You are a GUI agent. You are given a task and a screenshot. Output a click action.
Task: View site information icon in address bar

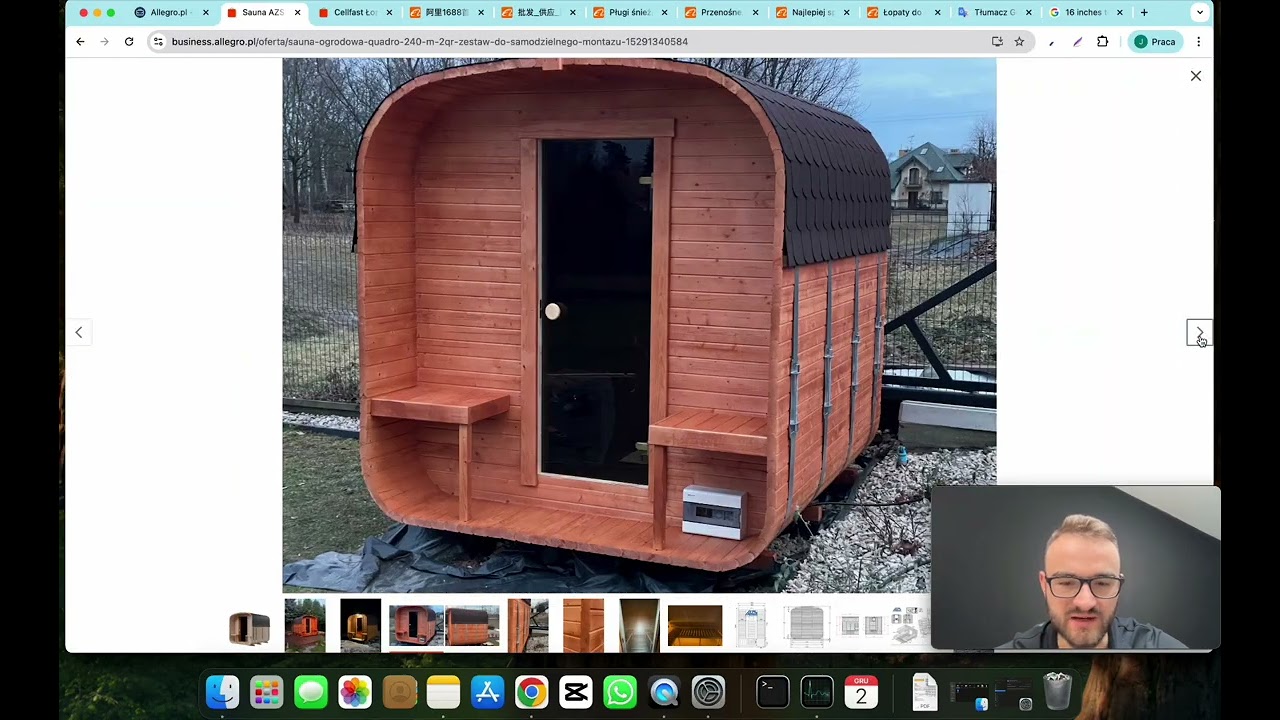[157, 42]
